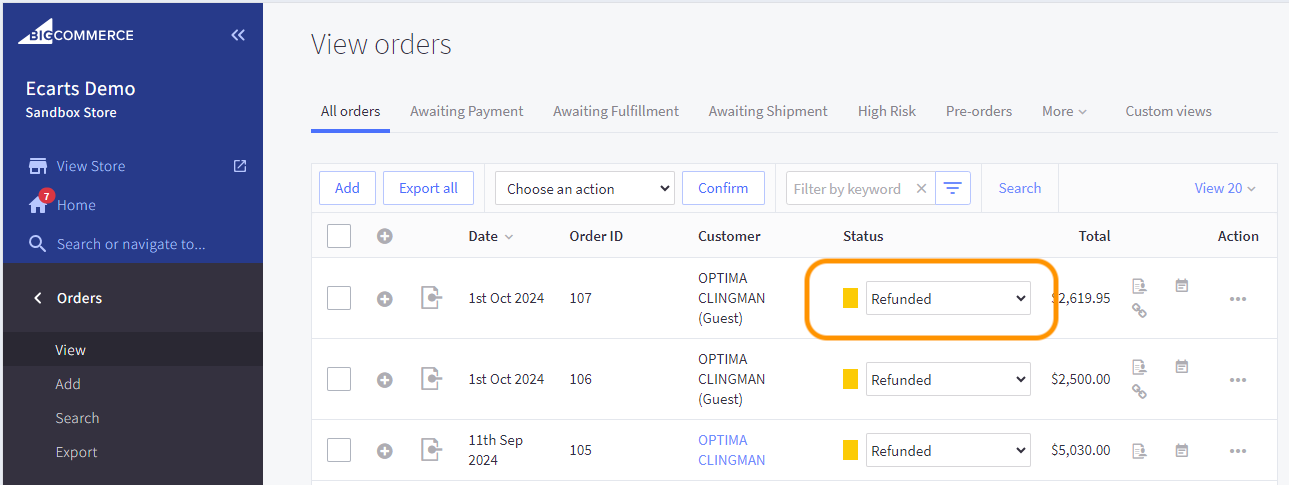This screenshot has height=485, width=1289.
Task: Click order source icon for order 107
Action: pyautogui.click(x=430, y=298)
